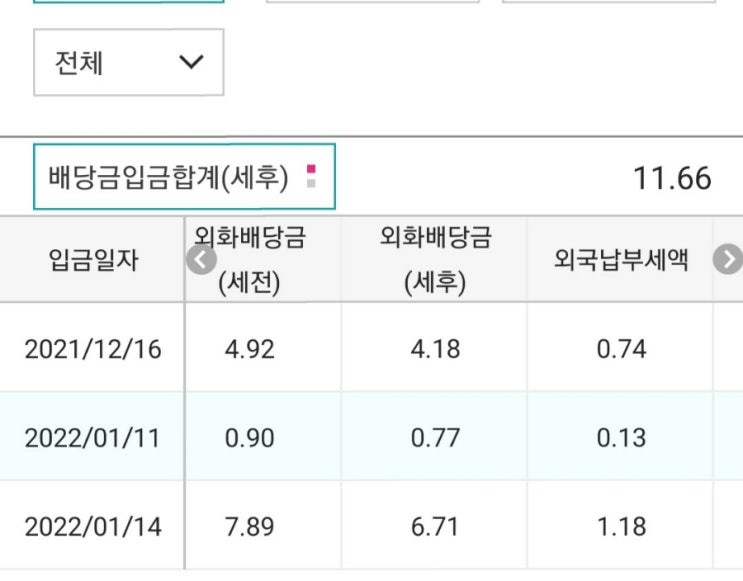Open the 전체 dropdown

128,63
